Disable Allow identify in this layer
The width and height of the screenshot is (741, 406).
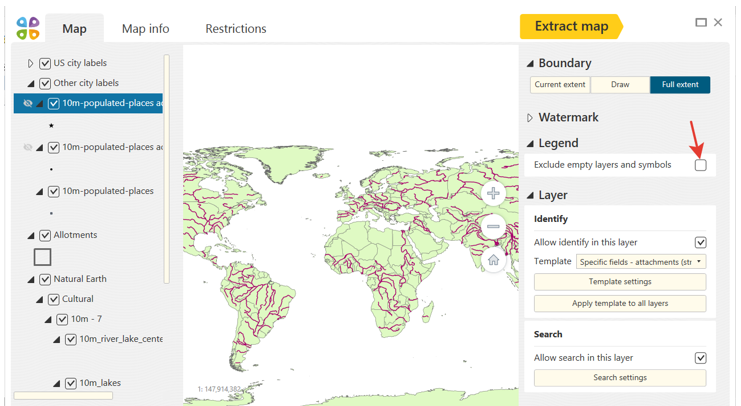click(701, 242)
